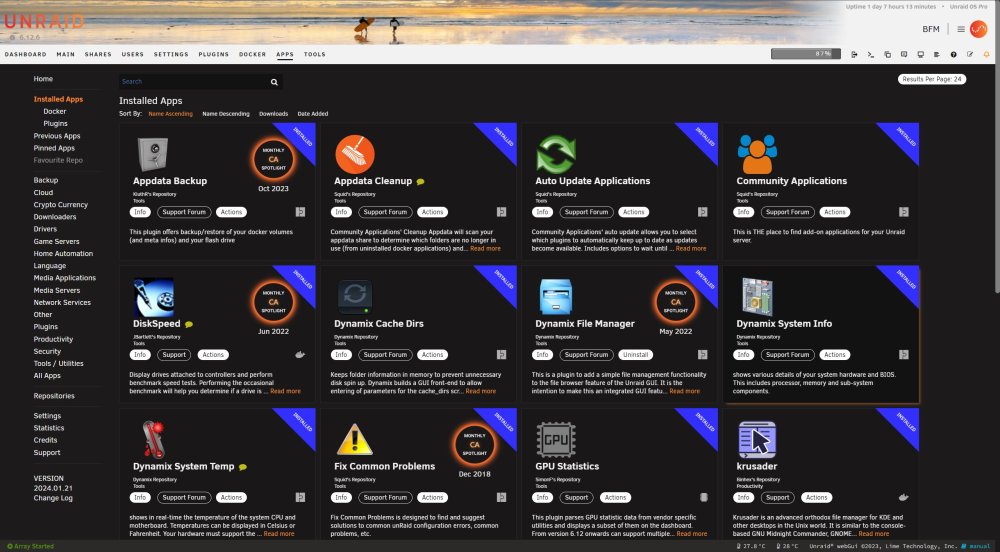Viewport: 1000px width, 552px height.
Task: Click the Dynamix System Info tower icon
Action: point(757,297)
